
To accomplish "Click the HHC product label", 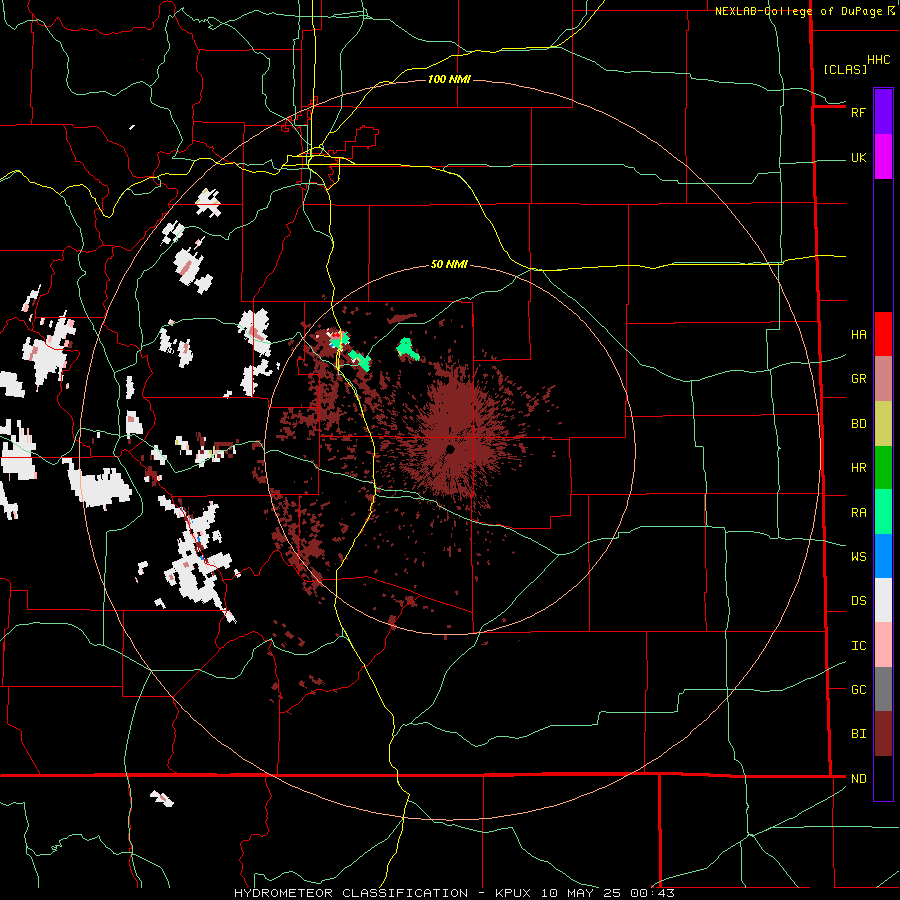I will tap(878, 60).
